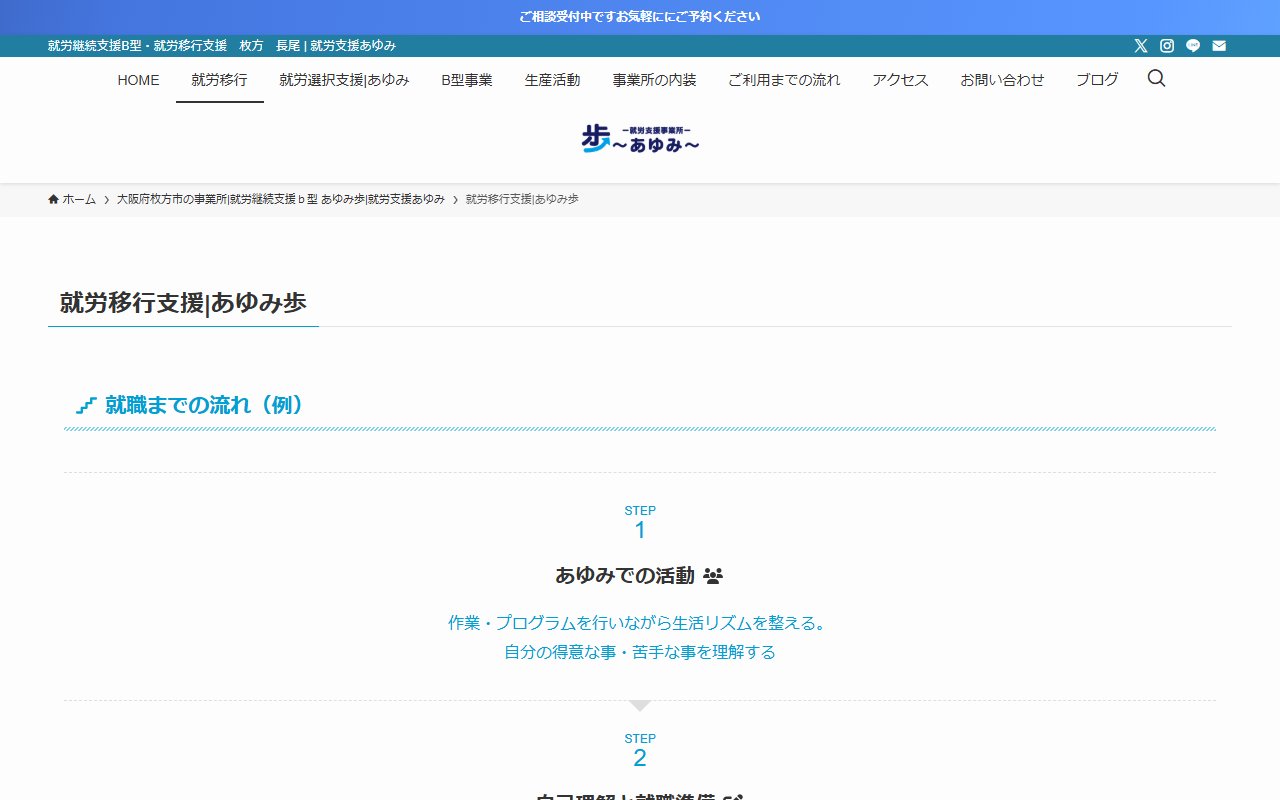This screenshot has height=800, width=1280.
Task: Select the 就労移行 menu item
Action: coord(219,80)
